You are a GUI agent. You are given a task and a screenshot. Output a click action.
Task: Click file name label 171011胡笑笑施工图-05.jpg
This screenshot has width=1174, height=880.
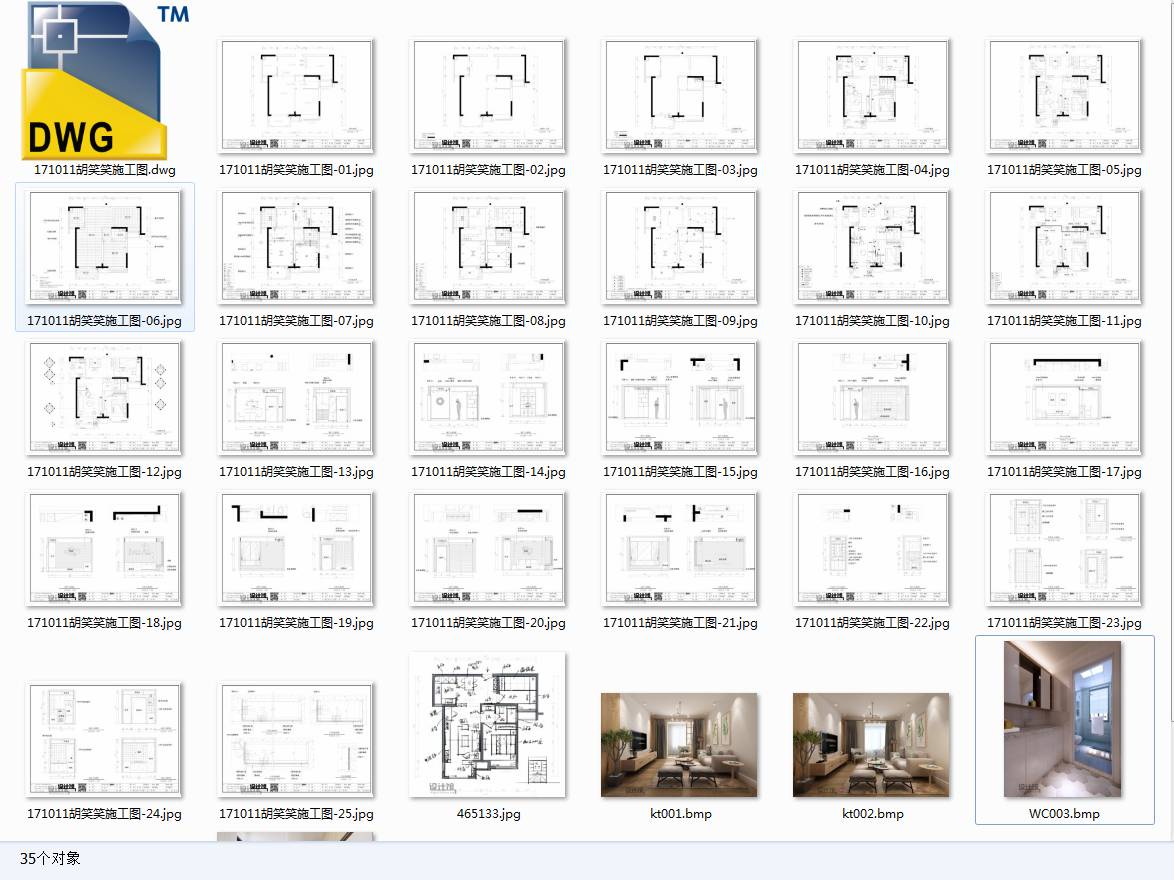click(1064, 170)
